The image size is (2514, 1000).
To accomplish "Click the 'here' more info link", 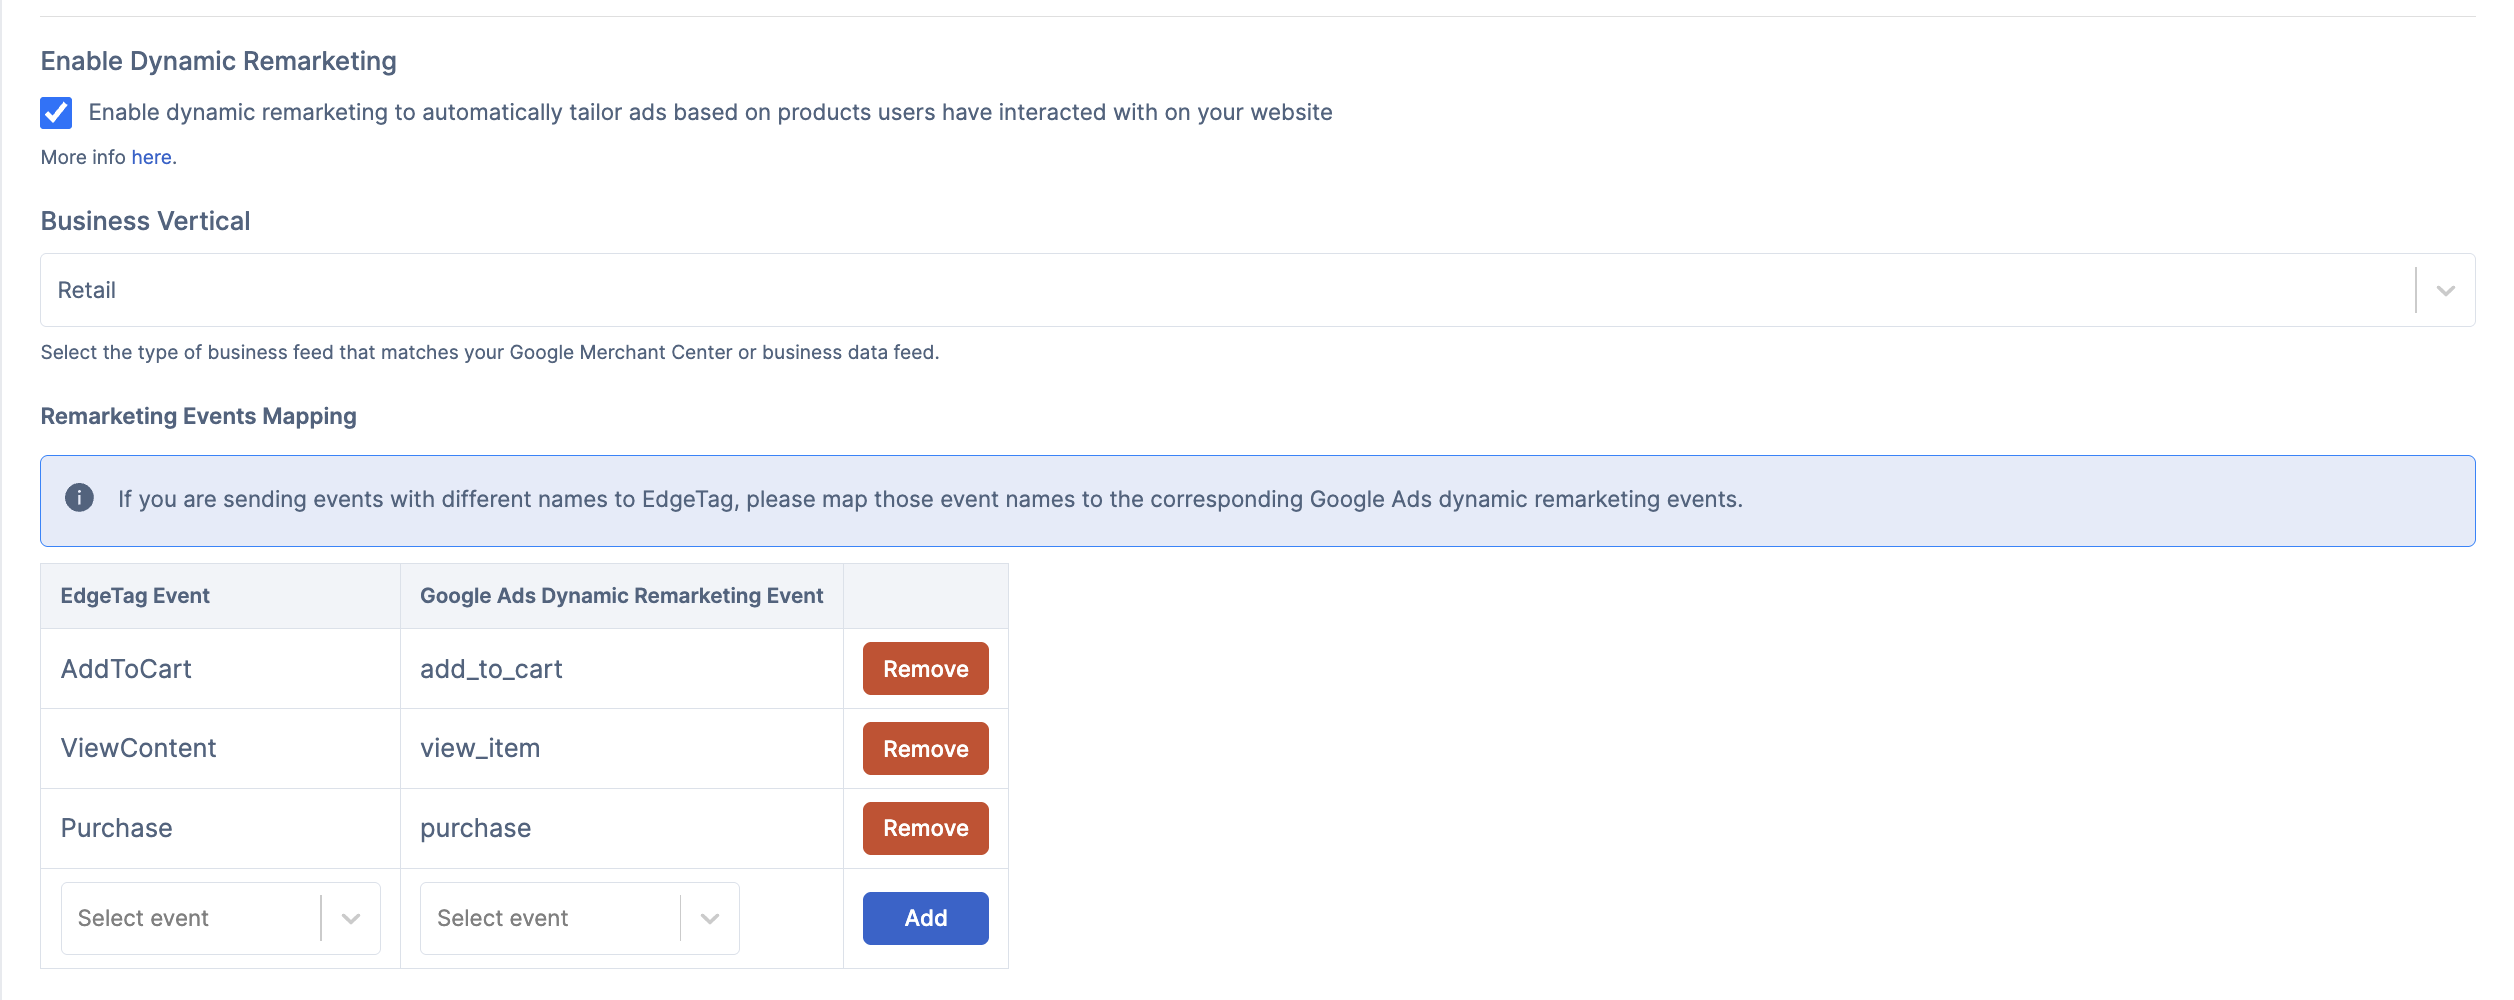I will pyautogui.click(x=151, y=157).
